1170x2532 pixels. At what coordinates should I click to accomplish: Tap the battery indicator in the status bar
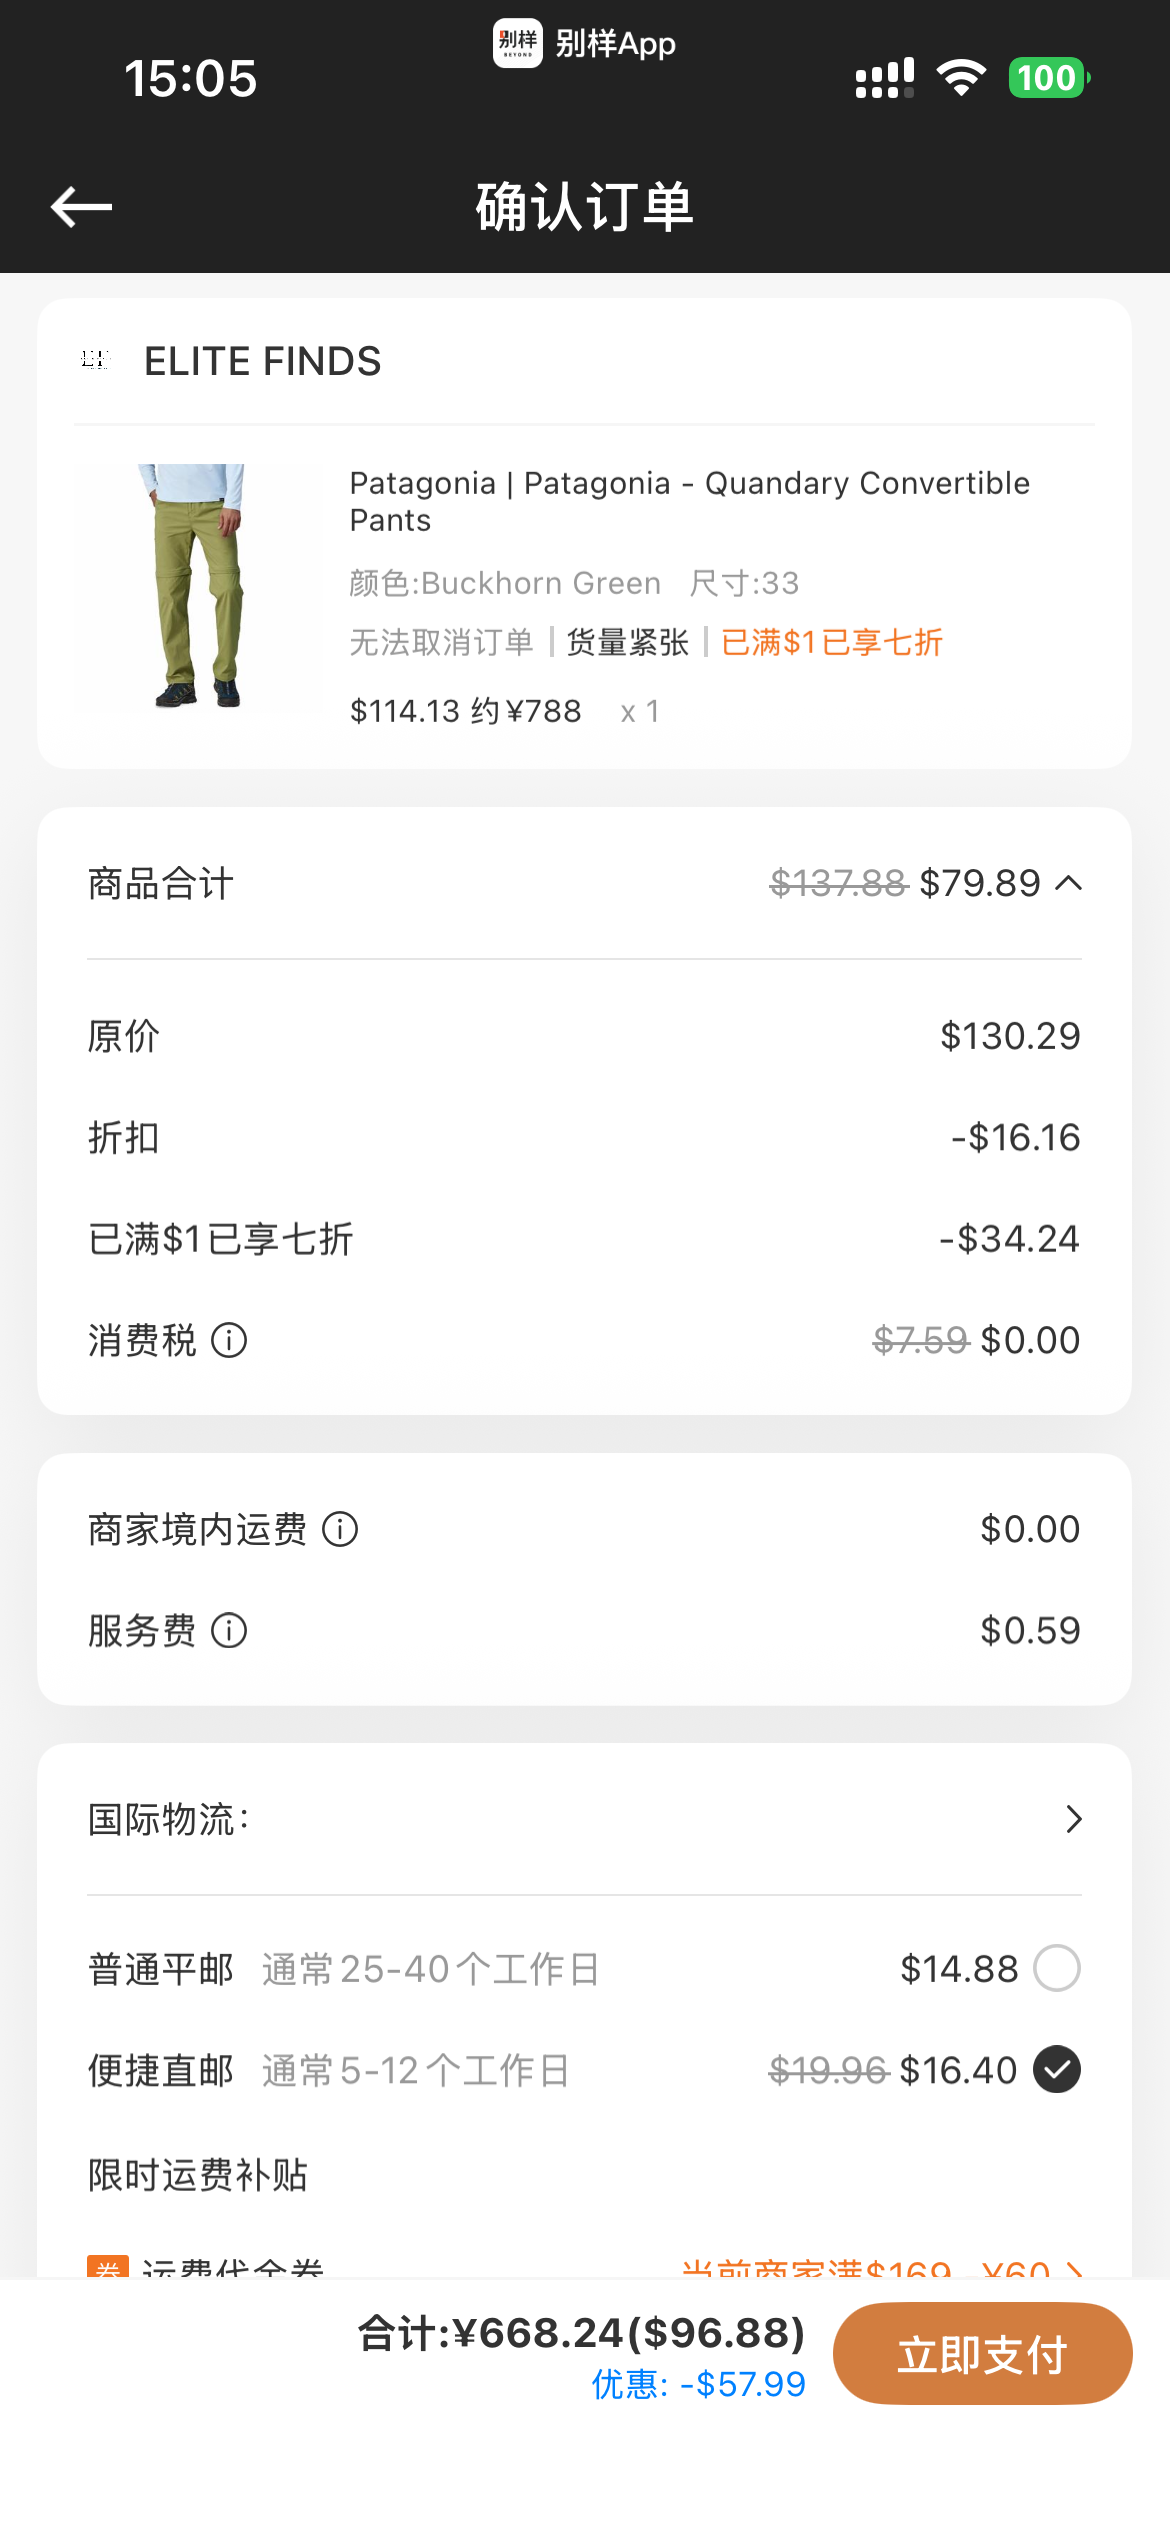pos(1048,78)
